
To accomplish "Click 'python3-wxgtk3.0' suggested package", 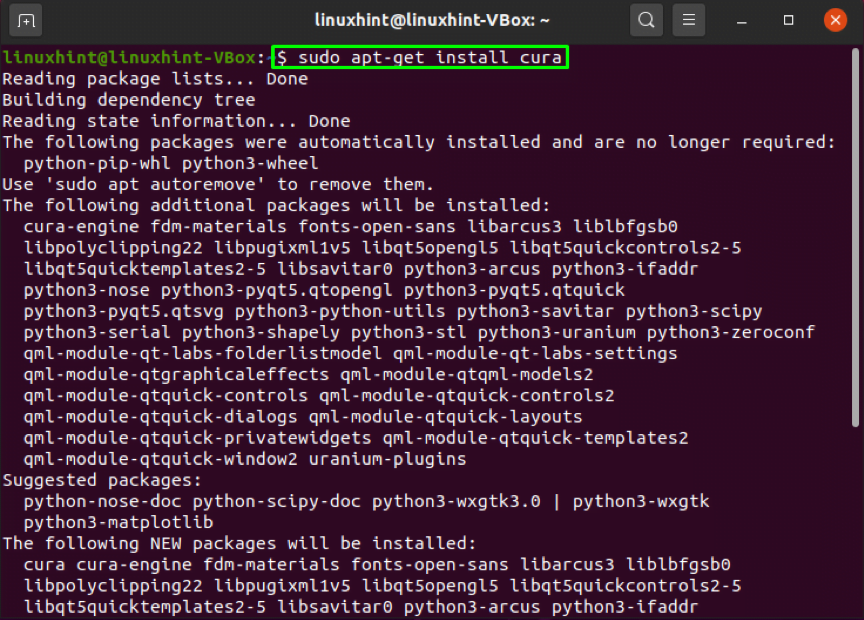I will coord(456,502).
